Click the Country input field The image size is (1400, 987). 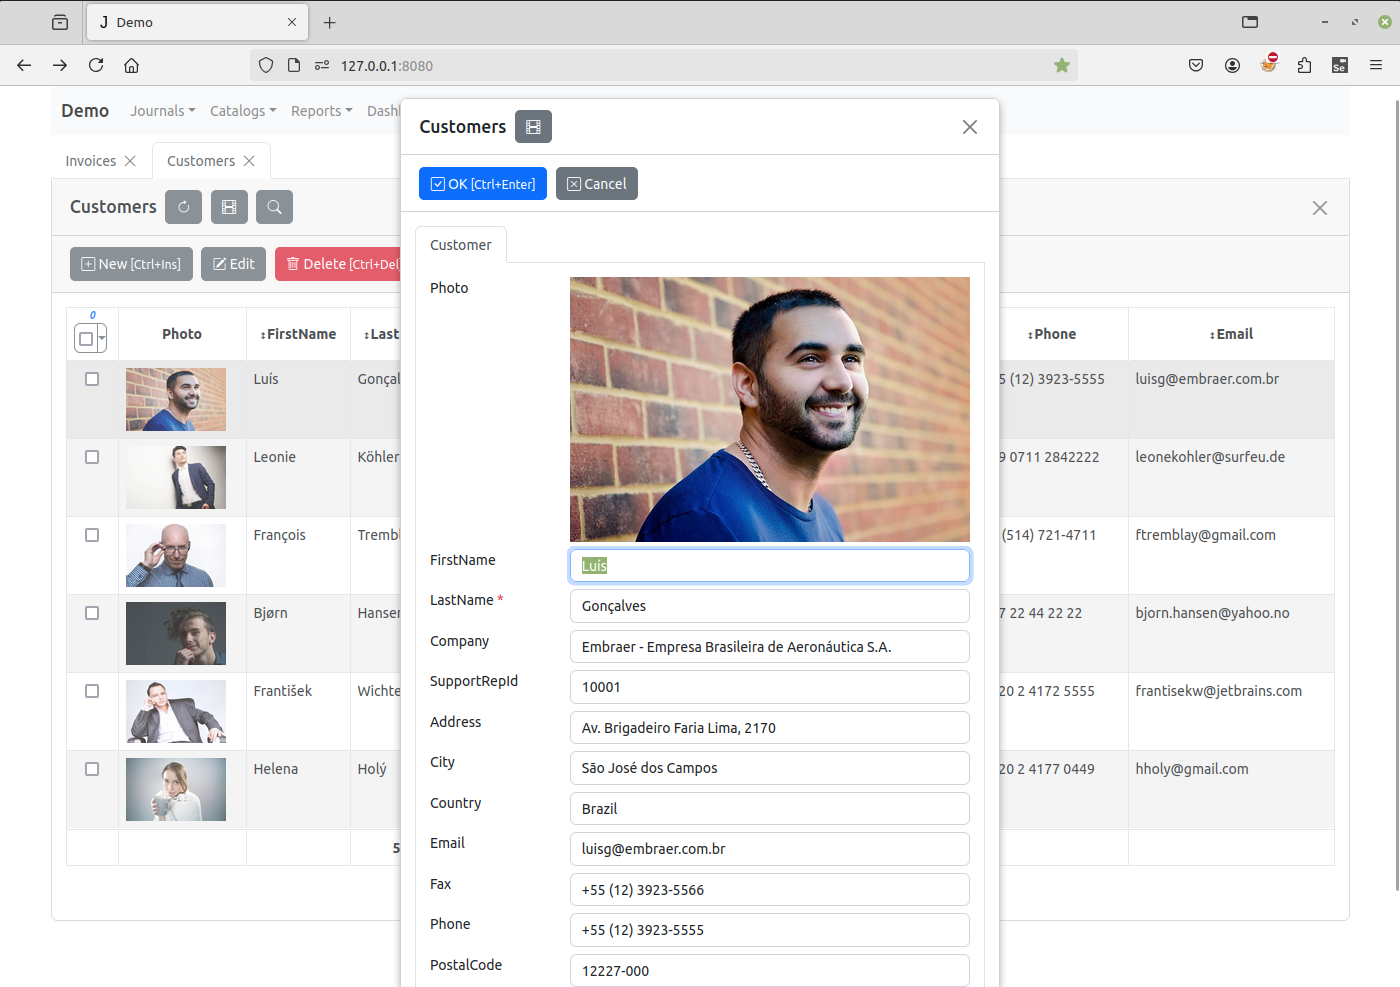[x=770, y=809]
